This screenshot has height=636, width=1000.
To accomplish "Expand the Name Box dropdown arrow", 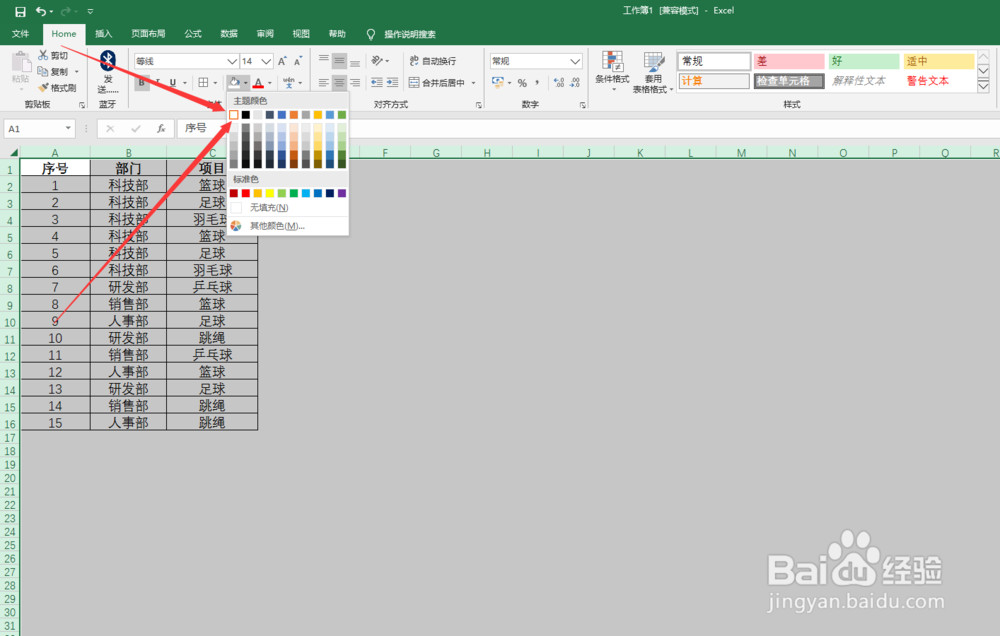I will click(68, 128).
